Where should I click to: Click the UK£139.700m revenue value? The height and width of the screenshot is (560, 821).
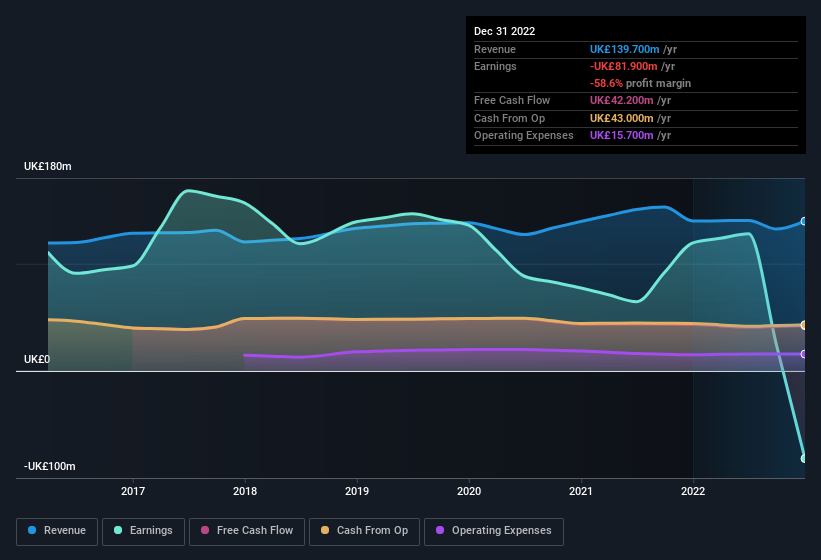tap(625, 49)
